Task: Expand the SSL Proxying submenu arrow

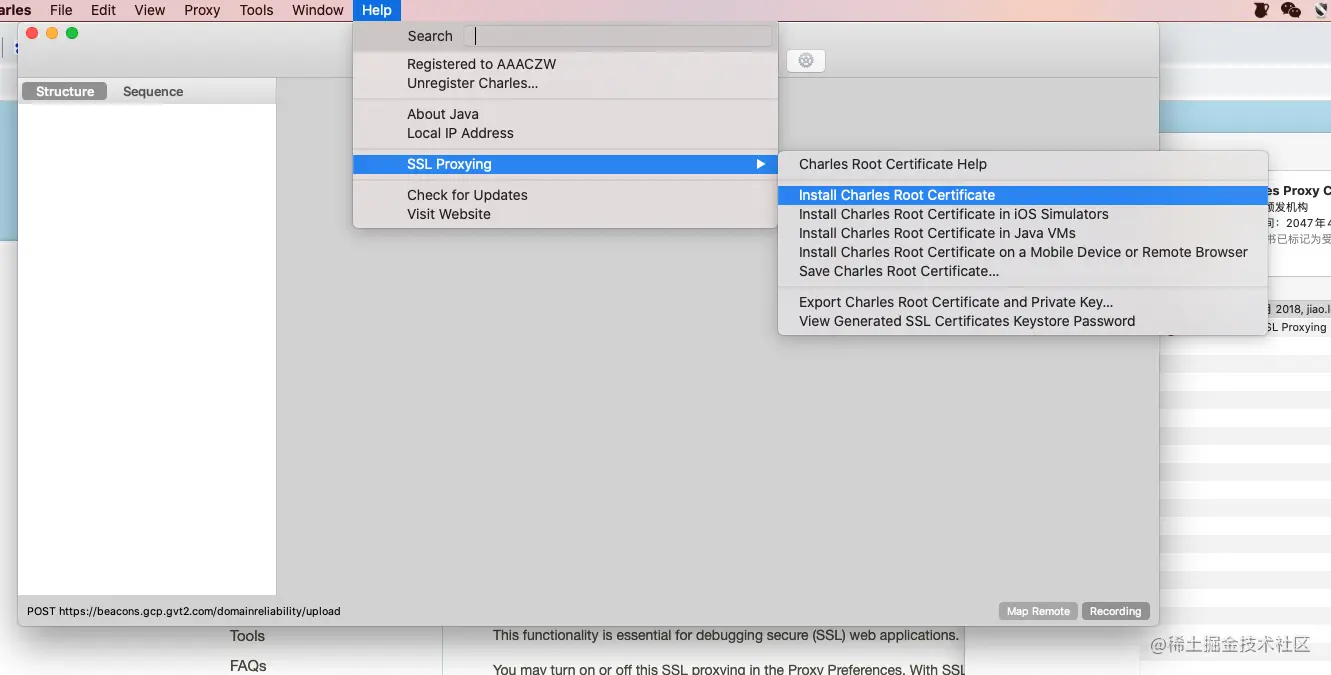Action: click(x=760, y=164)
